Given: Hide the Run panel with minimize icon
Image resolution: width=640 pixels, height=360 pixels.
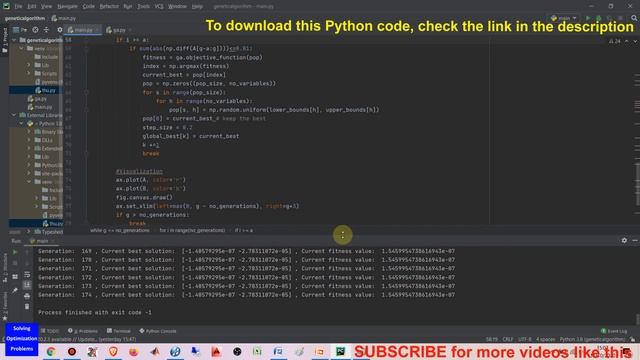Looking at the screenshot, I should pos(635,240).
